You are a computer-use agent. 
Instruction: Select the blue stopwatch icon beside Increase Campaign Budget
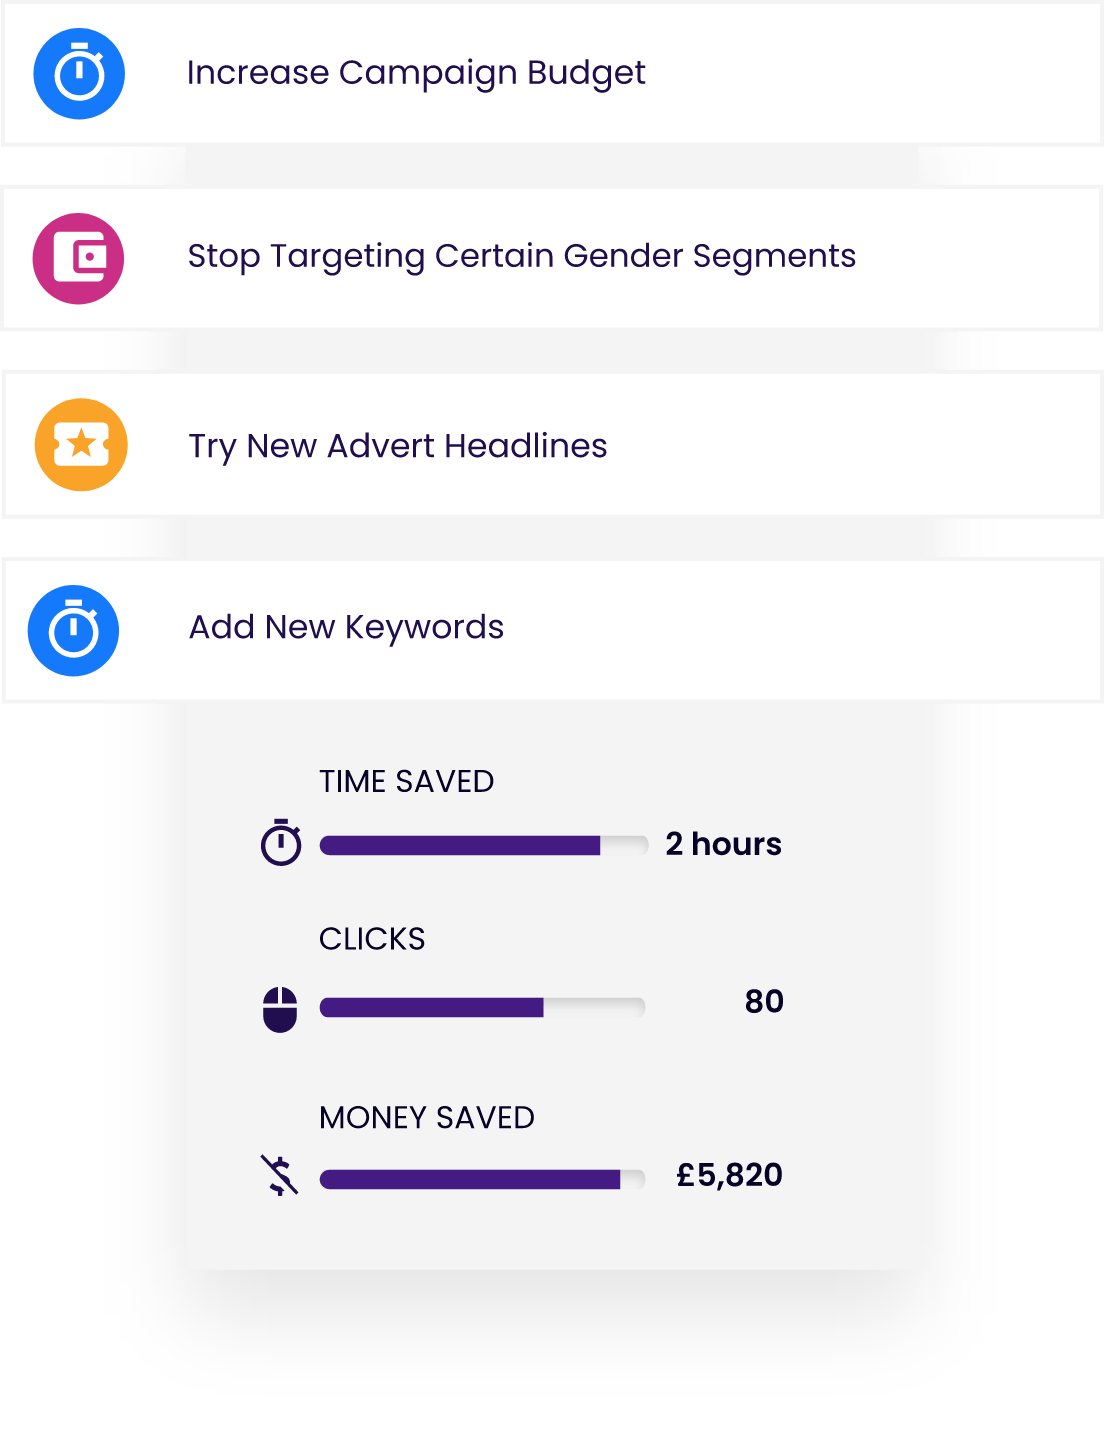[80, 73]
